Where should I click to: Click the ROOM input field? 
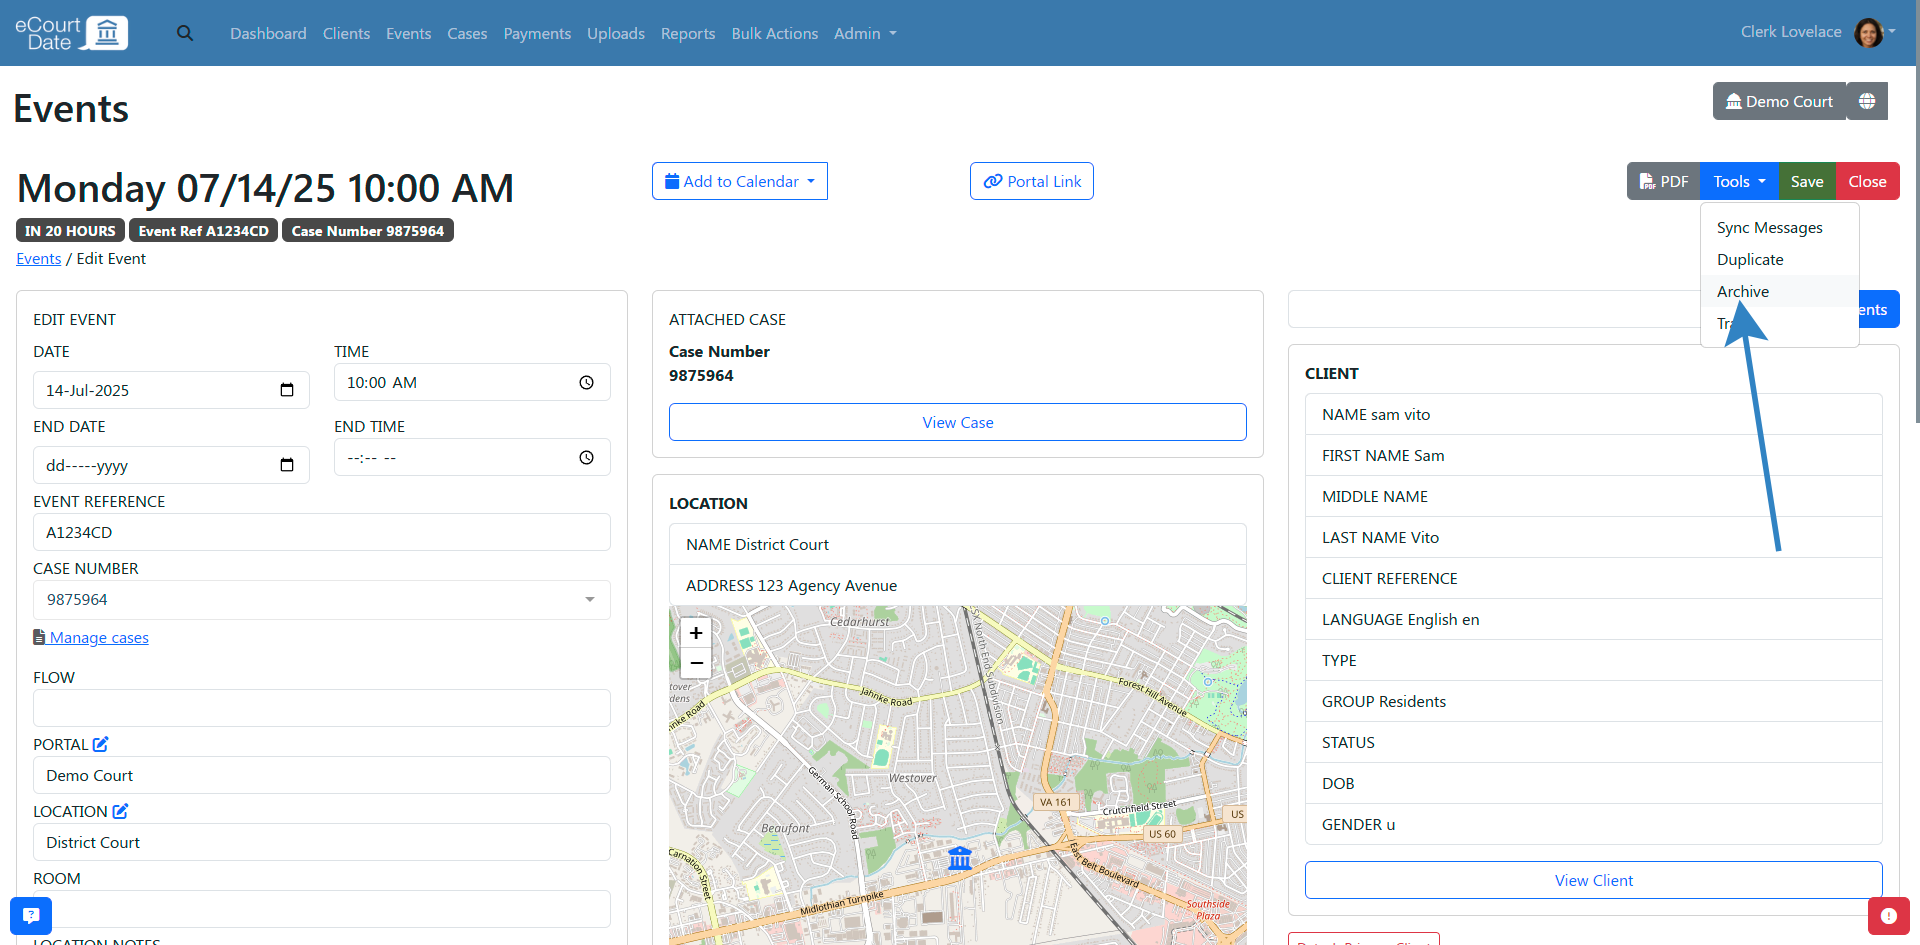tap(322, 909)
